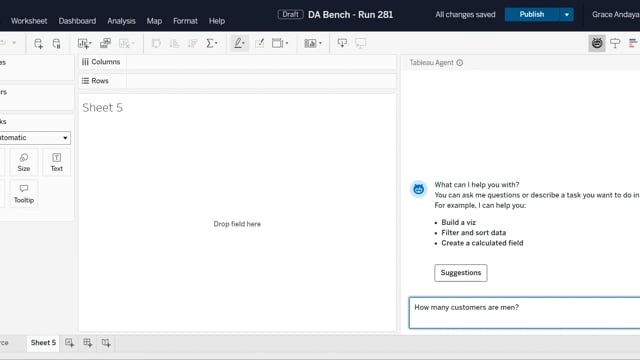Open the Worksheet menu
The image size is (640, 360).
29,21
